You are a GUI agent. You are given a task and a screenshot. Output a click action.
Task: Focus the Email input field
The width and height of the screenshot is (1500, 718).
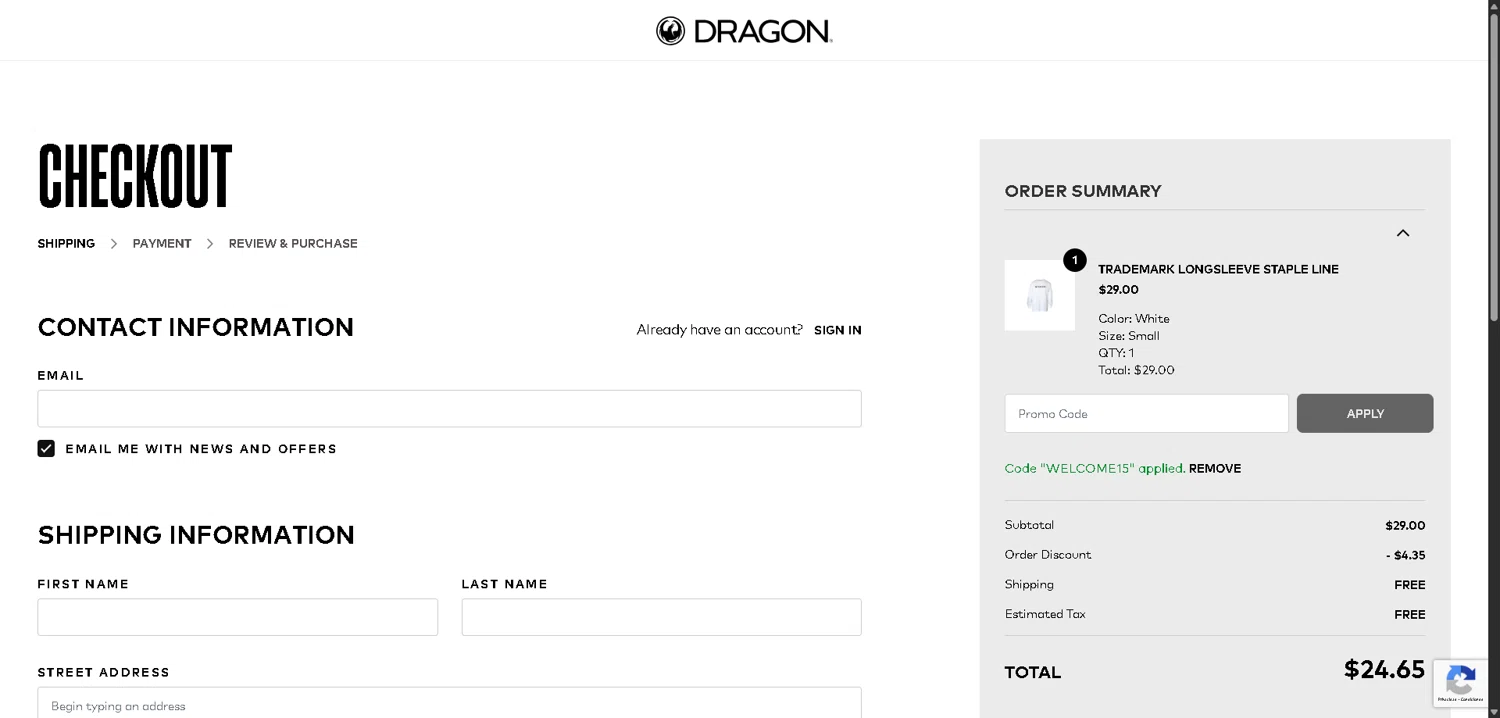click(x=449, y=409)
